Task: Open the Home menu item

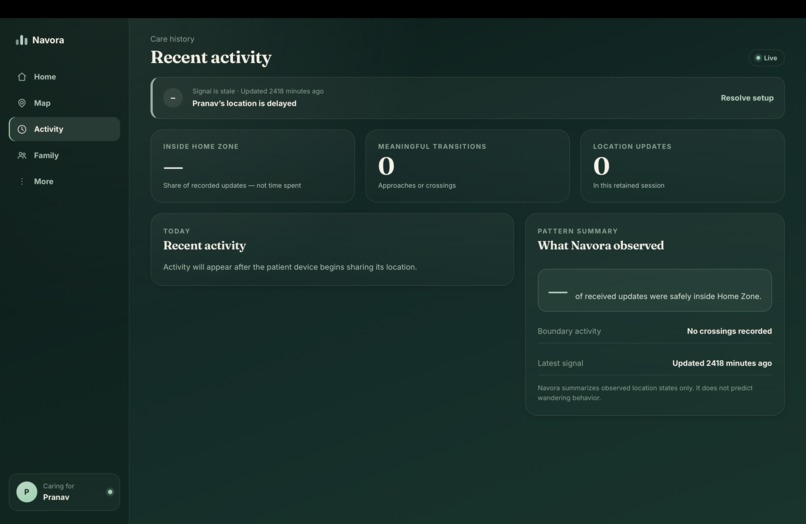Action: pyautogui.click(x=64, y=77)
